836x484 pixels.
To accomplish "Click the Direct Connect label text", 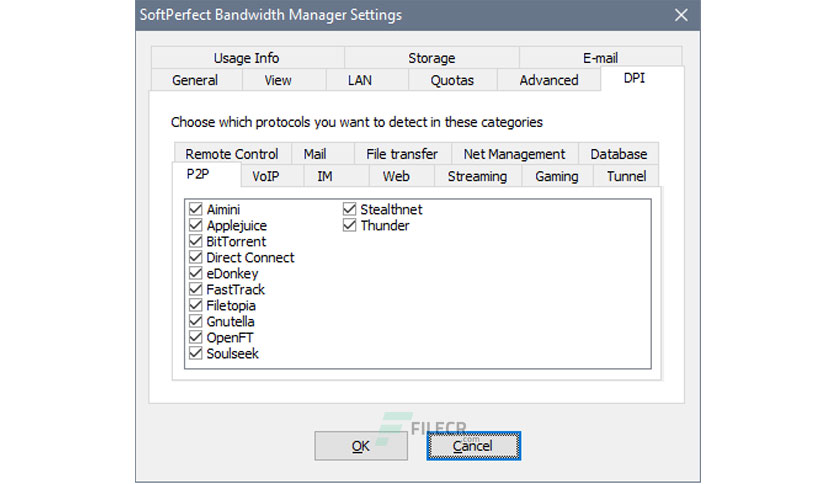I will [x=251, y=257].
